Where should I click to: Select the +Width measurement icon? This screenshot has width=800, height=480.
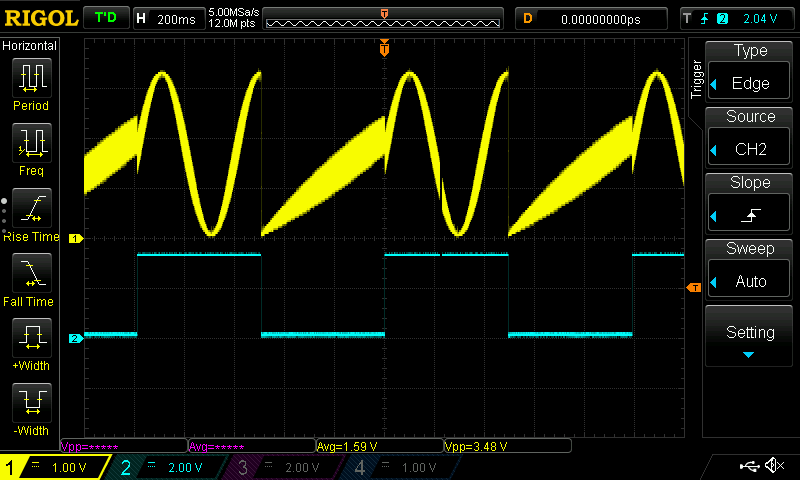[32, 338]
